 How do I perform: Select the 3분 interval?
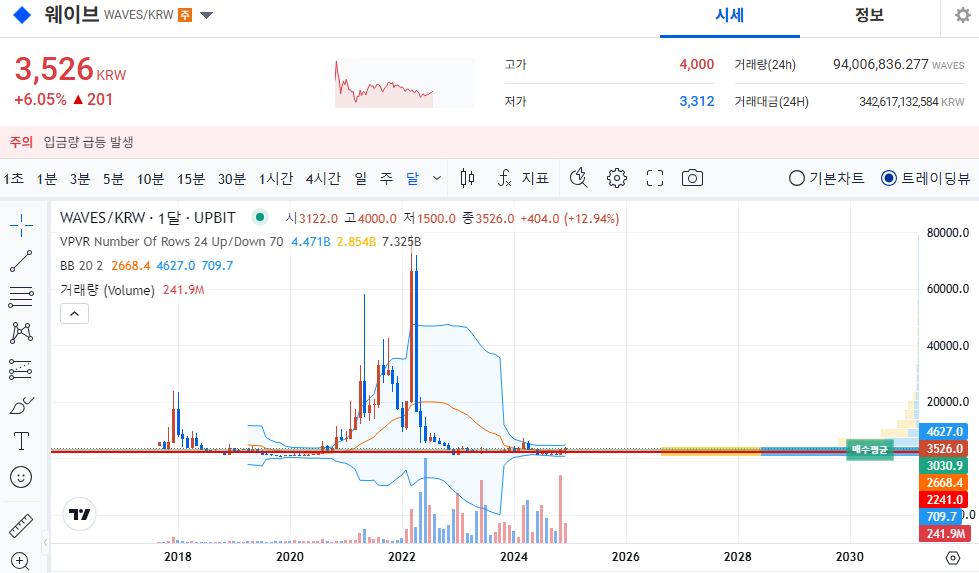click(80, 179)
